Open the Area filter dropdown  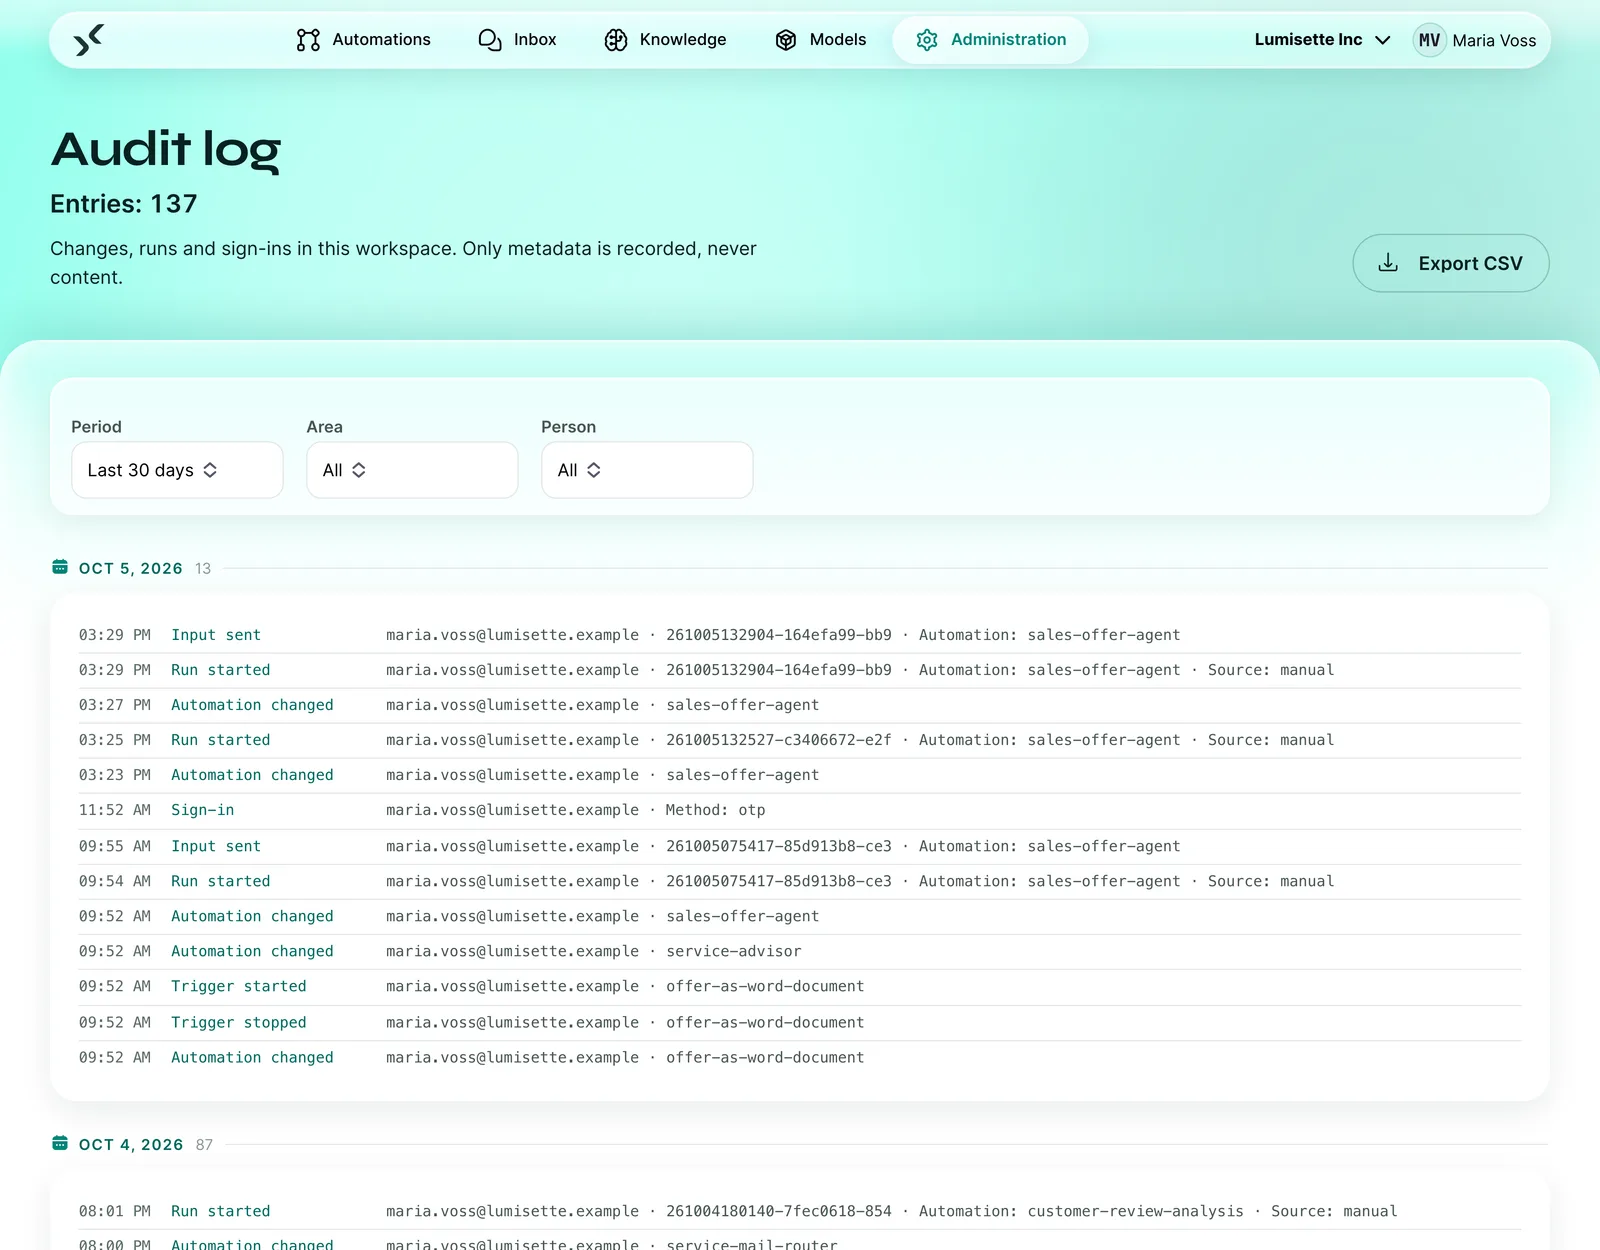pyautogui.click(x=412, y=470)
